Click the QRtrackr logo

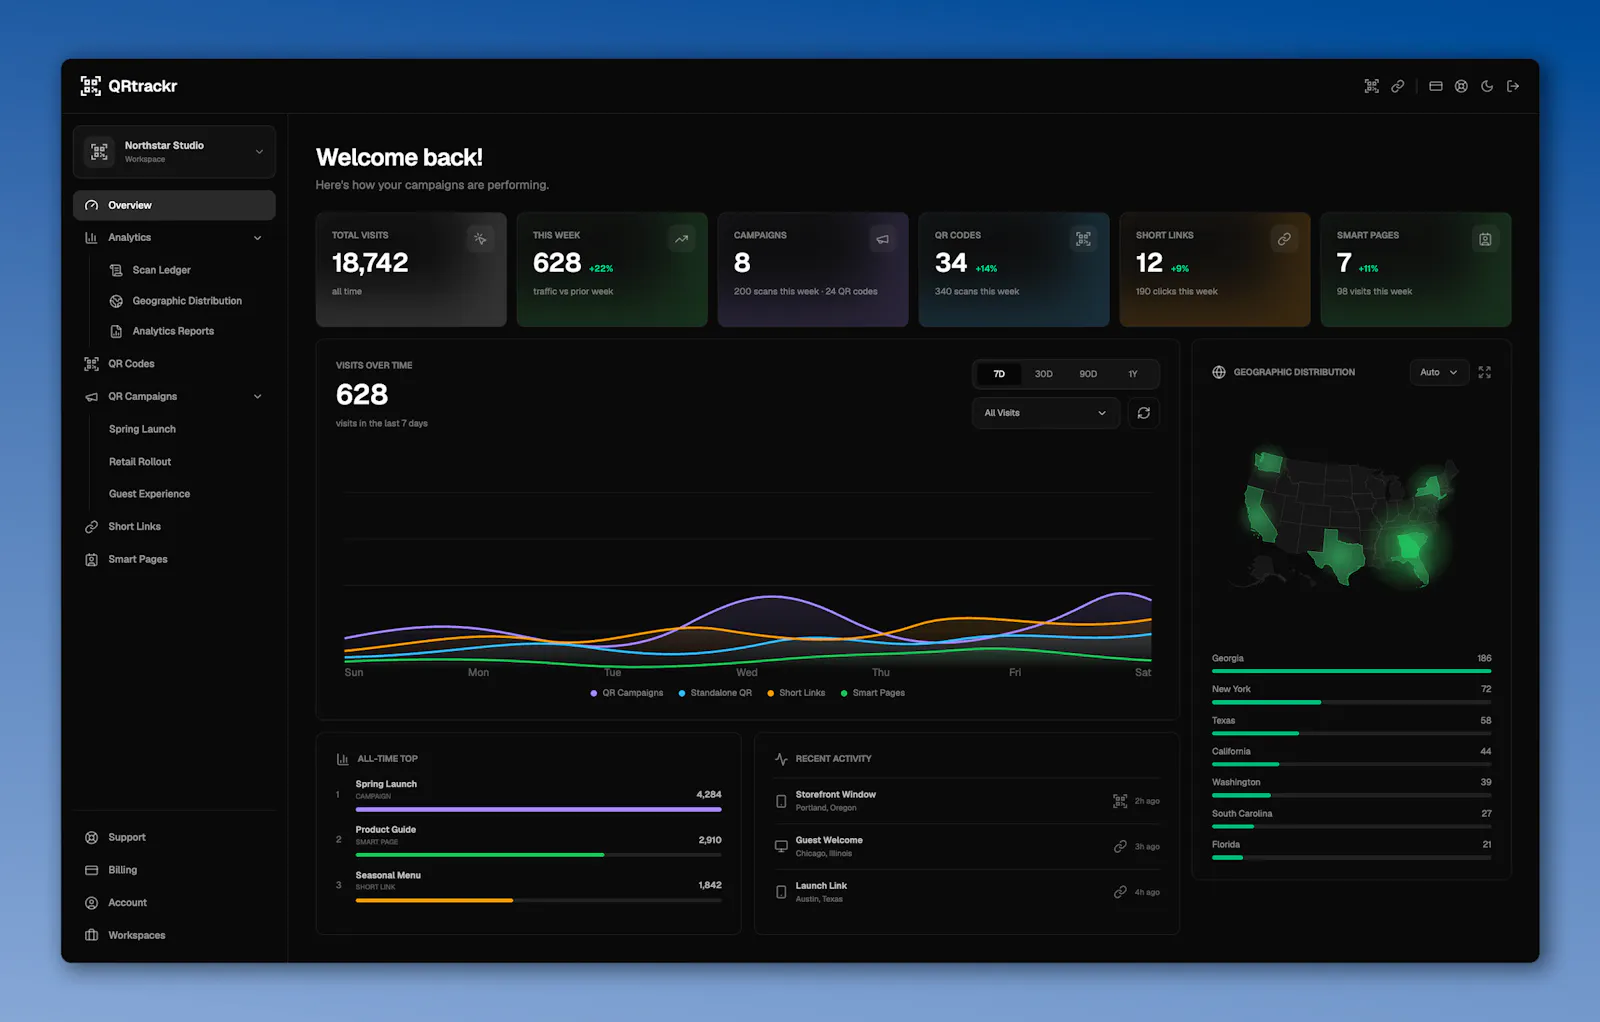(129, 86)
